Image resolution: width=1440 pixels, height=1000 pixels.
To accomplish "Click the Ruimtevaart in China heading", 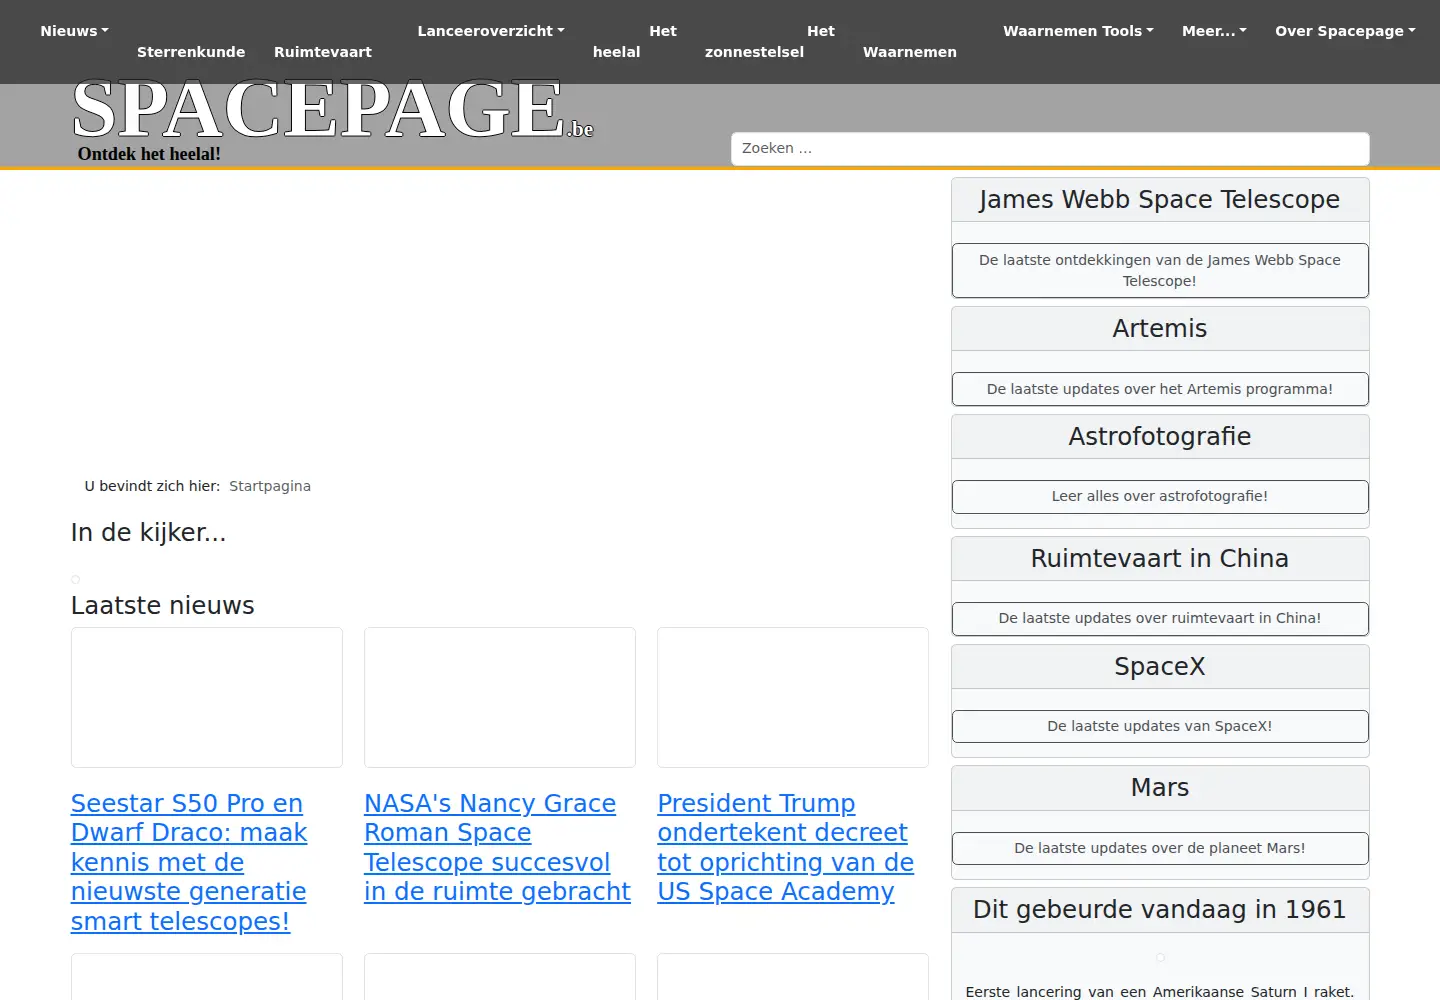I will pos(1160,558).
